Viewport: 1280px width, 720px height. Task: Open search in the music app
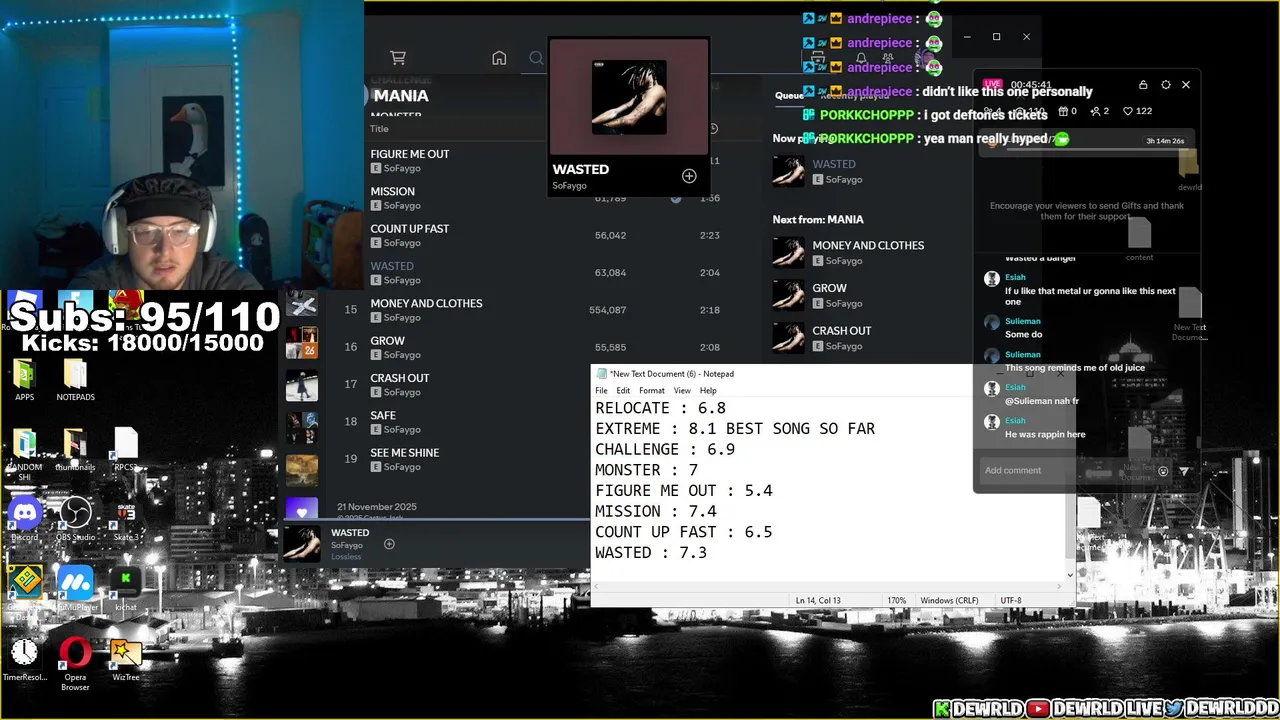tap(536, 58)
